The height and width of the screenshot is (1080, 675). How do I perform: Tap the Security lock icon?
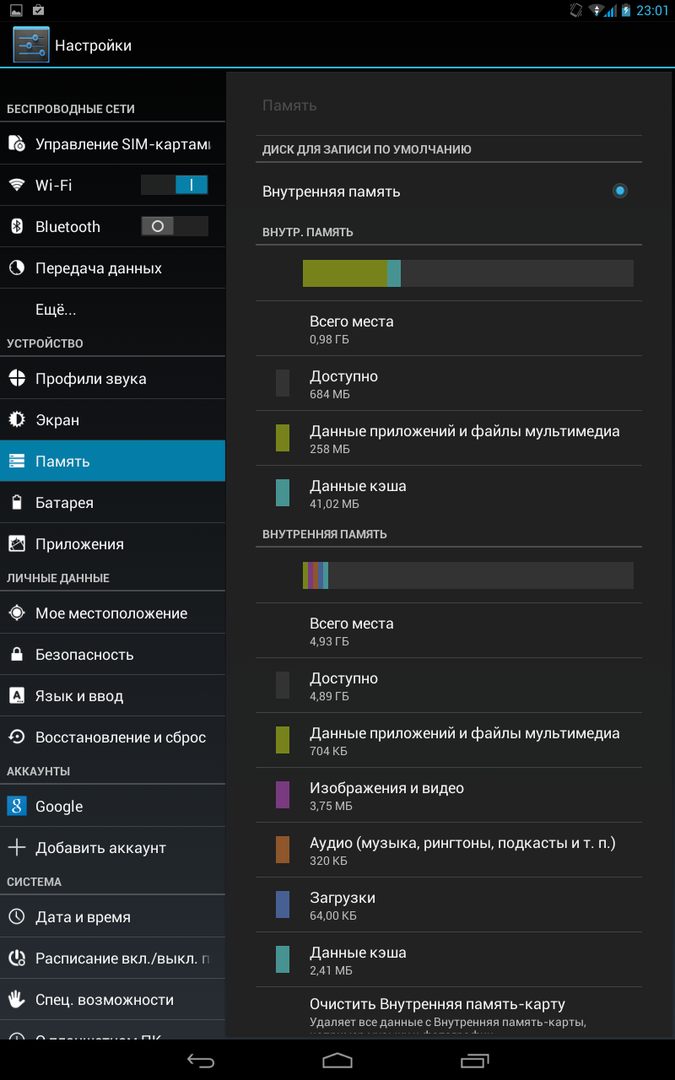(17, 655)
